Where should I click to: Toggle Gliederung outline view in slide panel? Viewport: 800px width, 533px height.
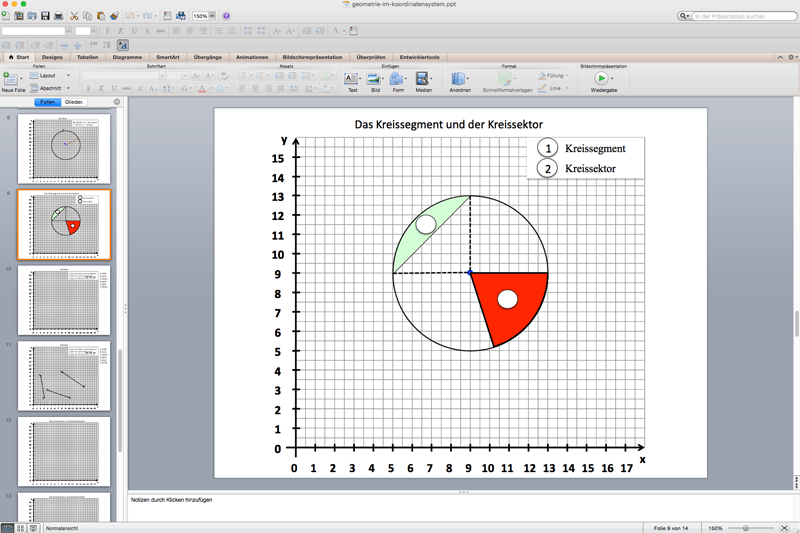coord(74,102)
